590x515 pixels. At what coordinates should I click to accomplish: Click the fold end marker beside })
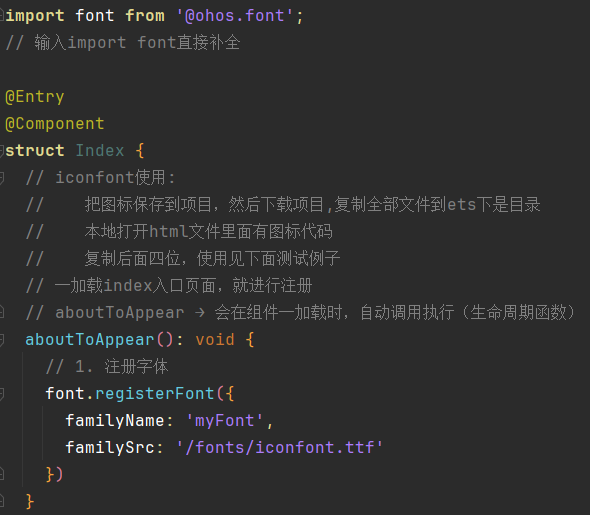[x=2, y=474]
